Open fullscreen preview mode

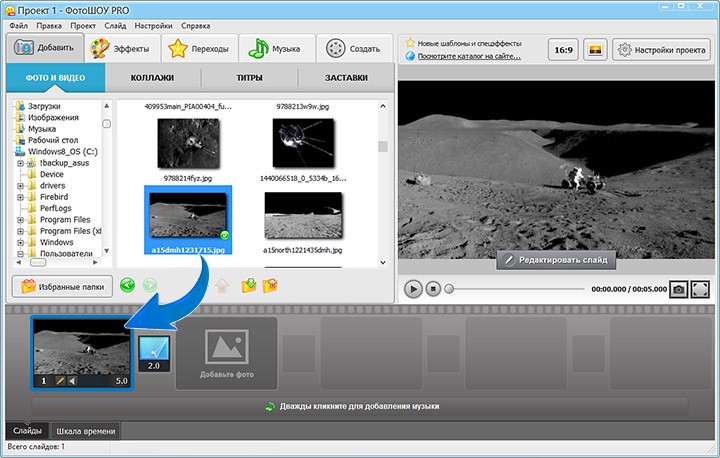tap(700, 289)
